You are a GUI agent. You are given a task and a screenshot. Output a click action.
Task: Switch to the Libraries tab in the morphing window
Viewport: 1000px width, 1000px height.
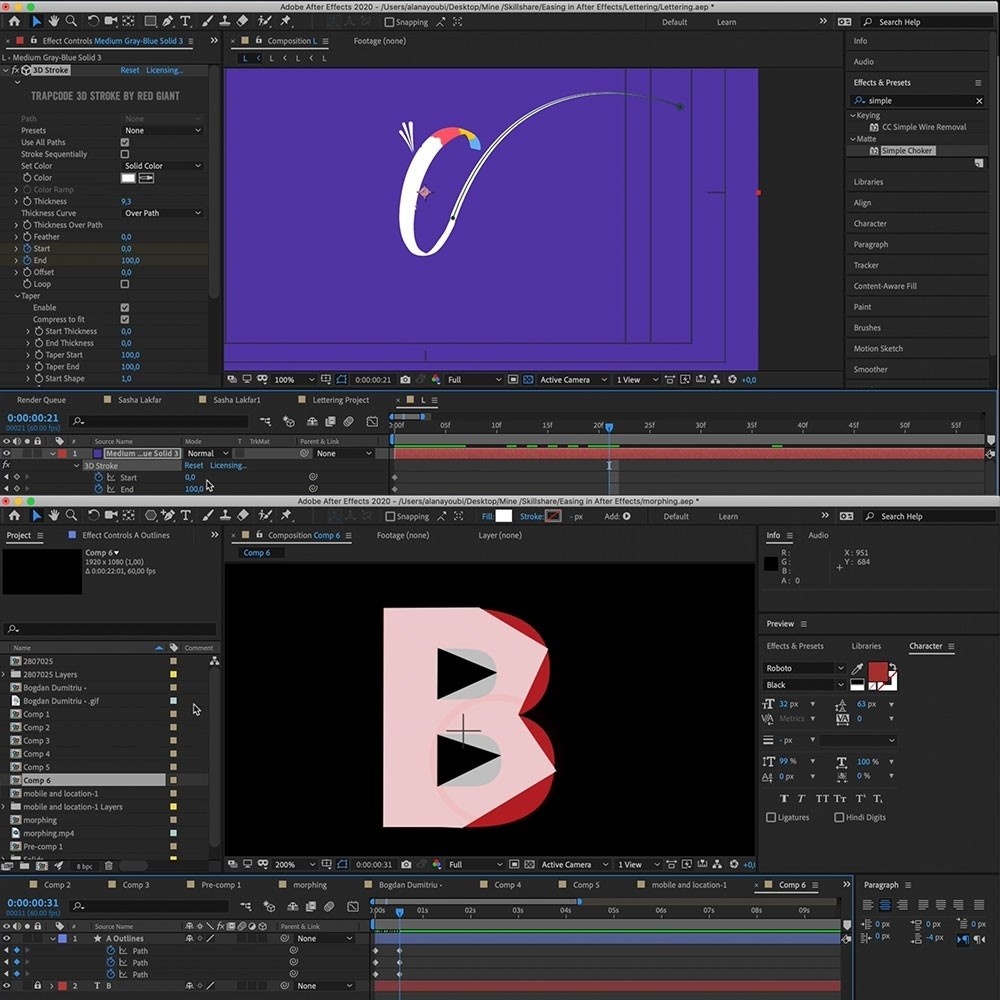pyautogui.click(x=866, y=646)
